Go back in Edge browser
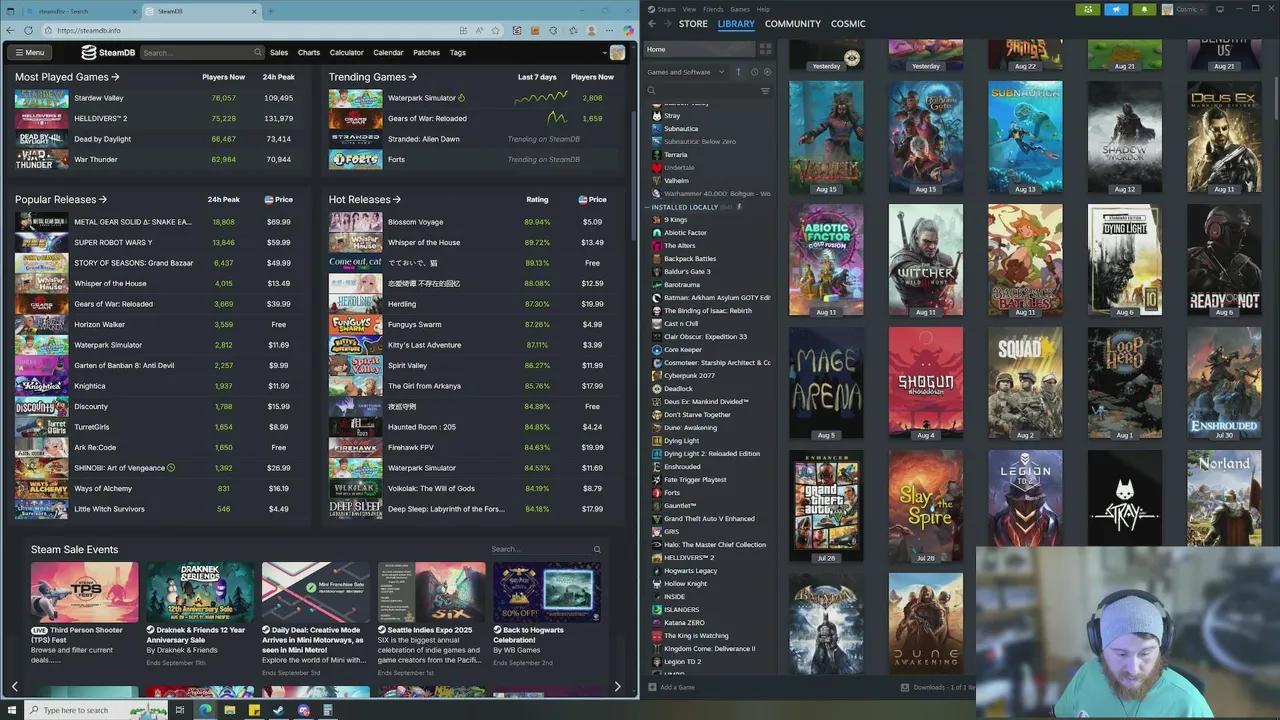 [10, 31]
